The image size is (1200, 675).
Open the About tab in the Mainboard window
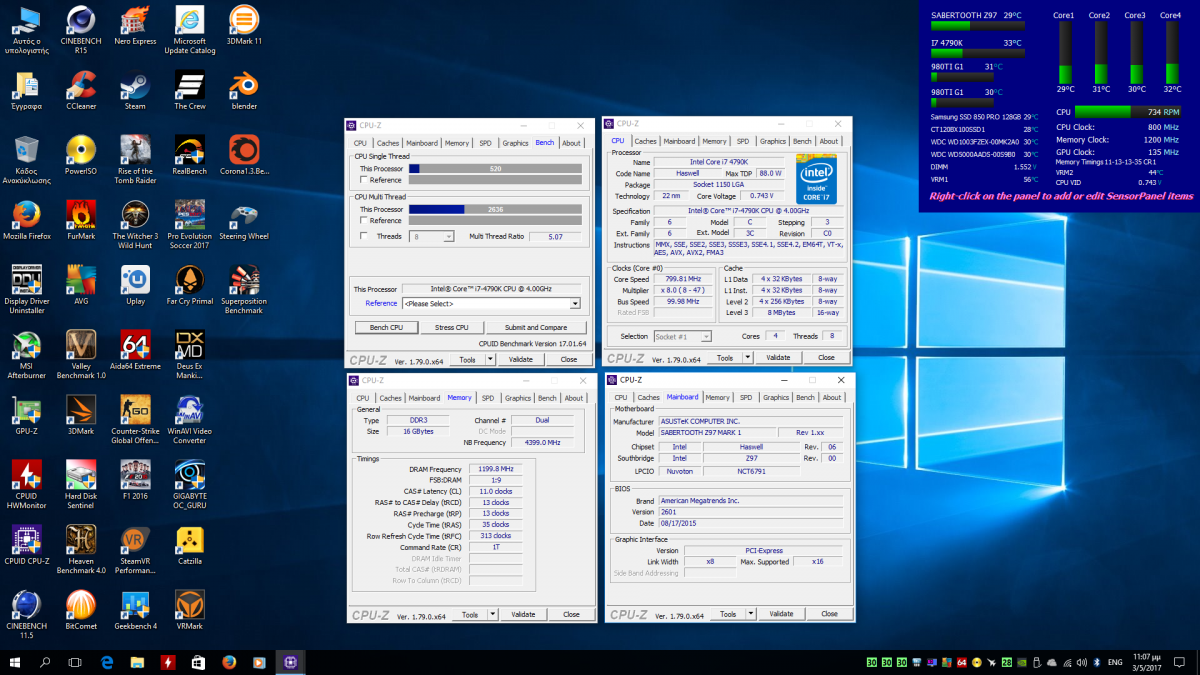point(832,397)
